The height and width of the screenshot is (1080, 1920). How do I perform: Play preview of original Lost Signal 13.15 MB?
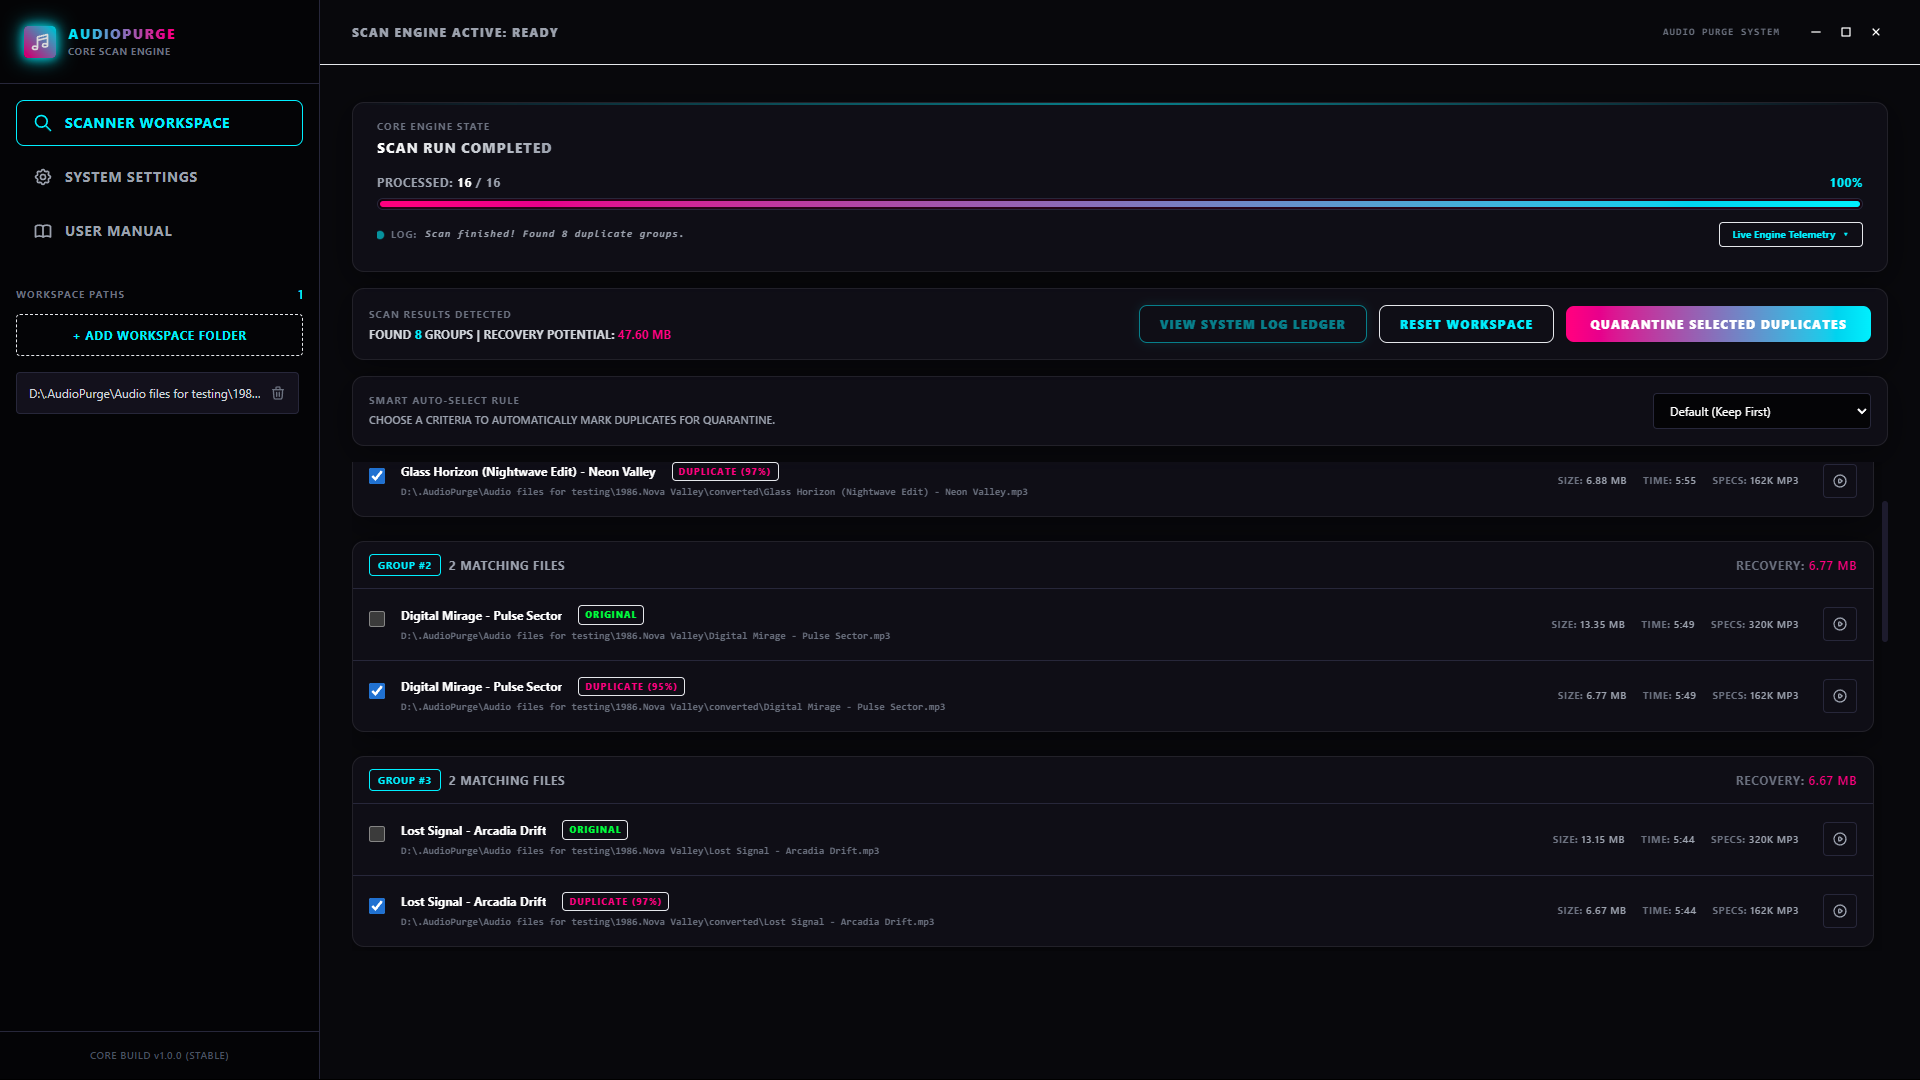tap(1840, 839)
